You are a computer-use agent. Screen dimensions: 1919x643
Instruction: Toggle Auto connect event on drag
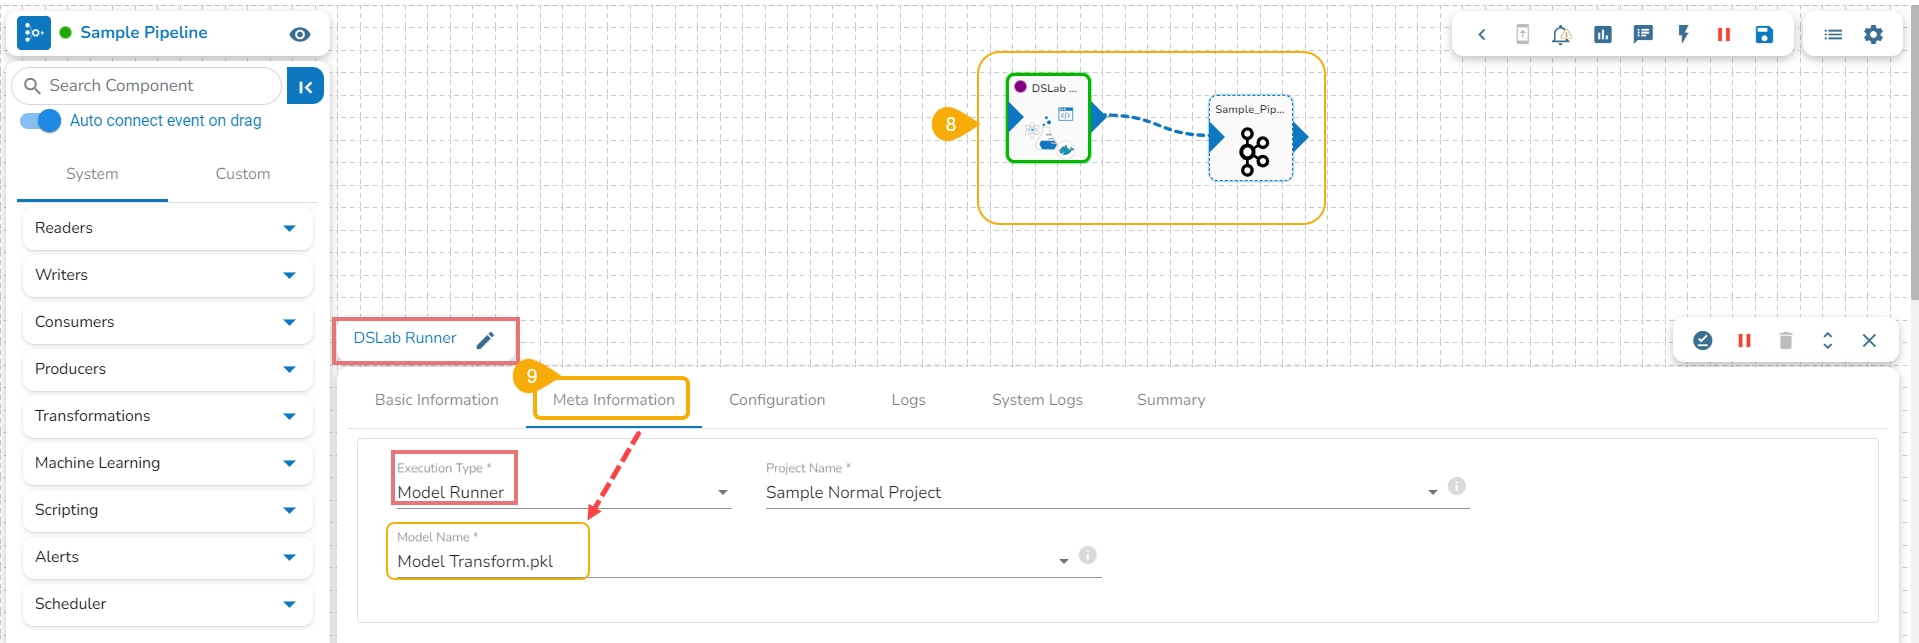coord(41,121)
